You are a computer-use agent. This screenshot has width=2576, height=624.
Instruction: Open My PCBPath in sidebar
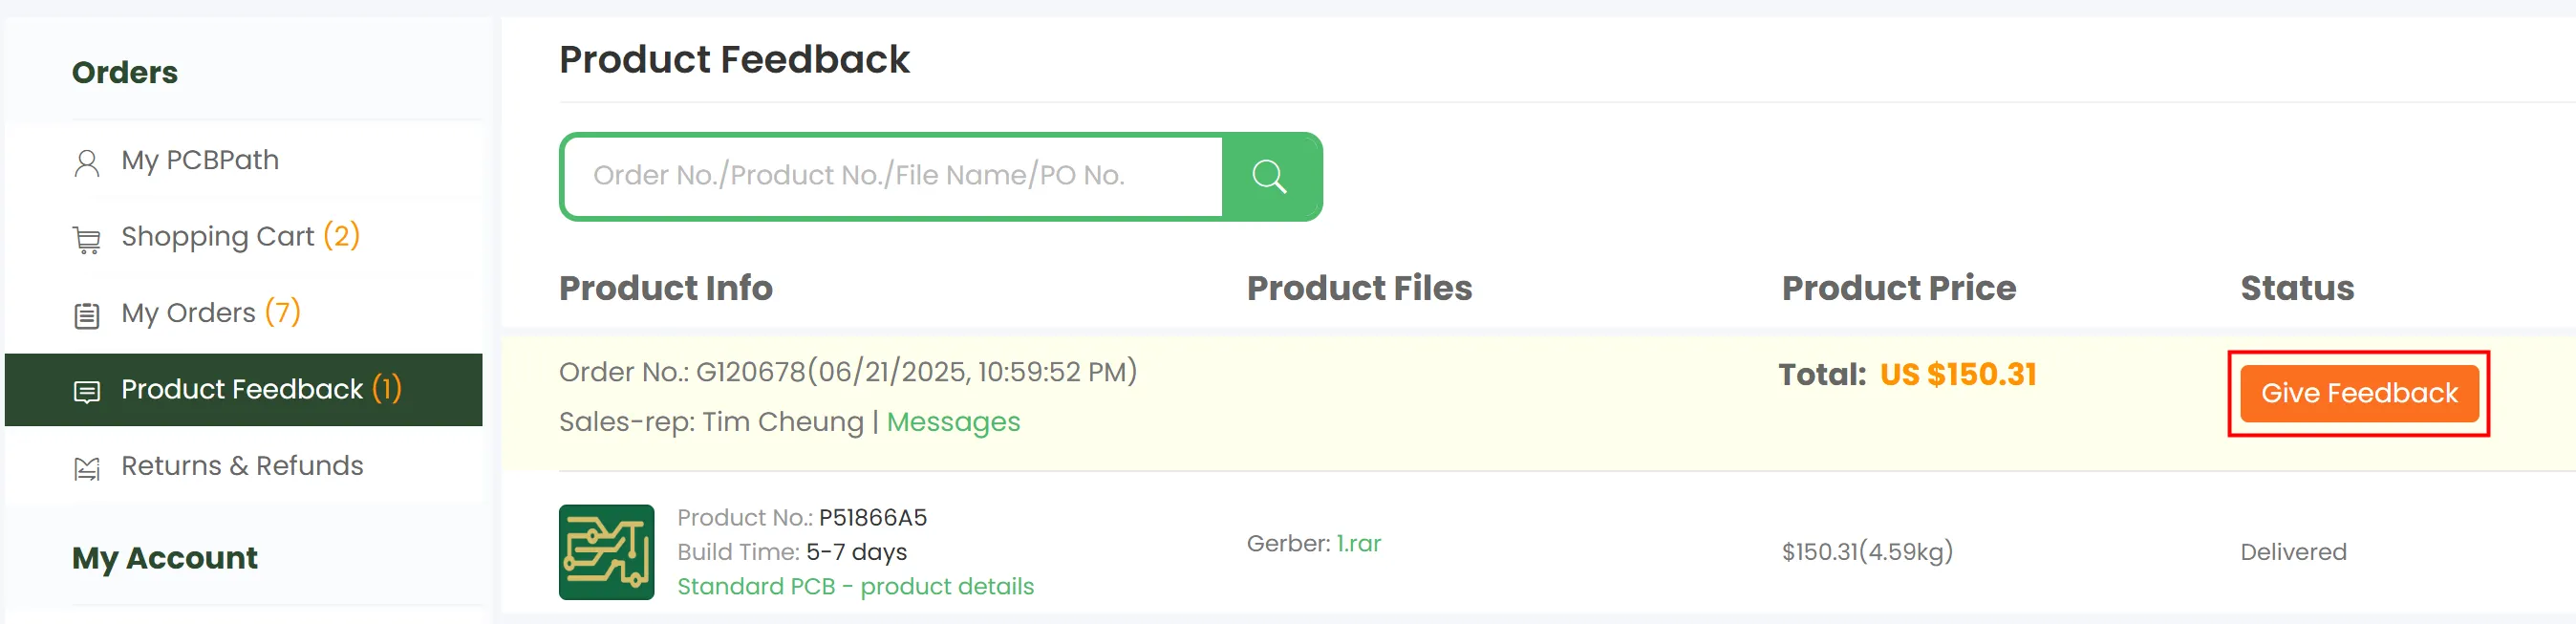pyautogui.click(x=200, y=160)
